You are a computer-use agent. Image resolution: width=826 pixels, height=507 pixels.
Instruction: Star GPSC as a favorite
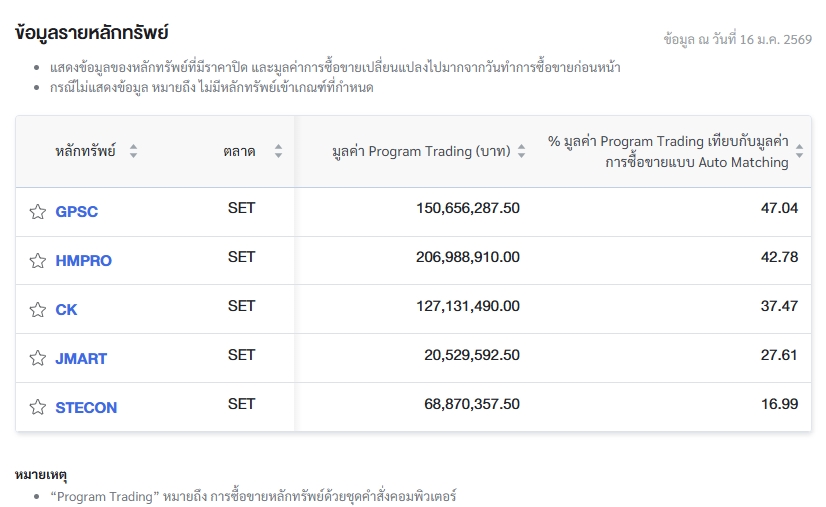pyautogui.click(x=38, y=212)
